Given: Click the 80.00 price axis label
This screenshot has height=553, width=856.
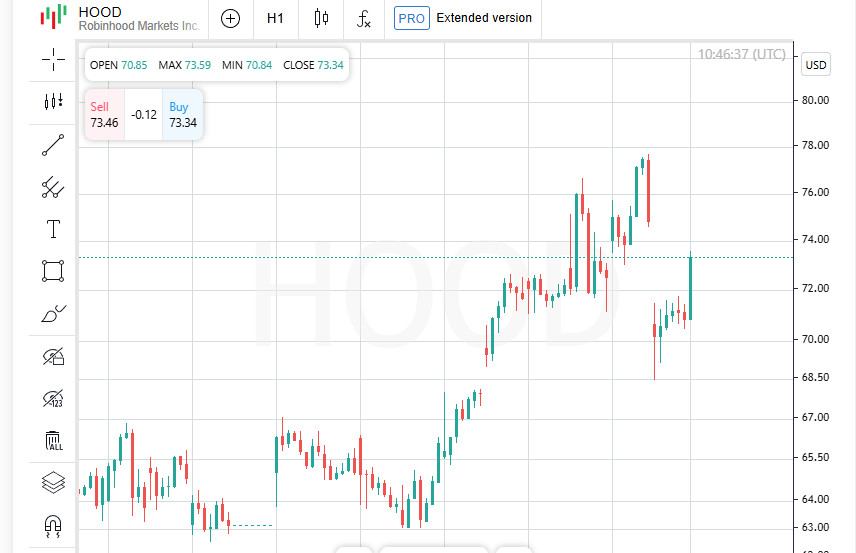Looking at the screenshot, I should tap(815, 100).
